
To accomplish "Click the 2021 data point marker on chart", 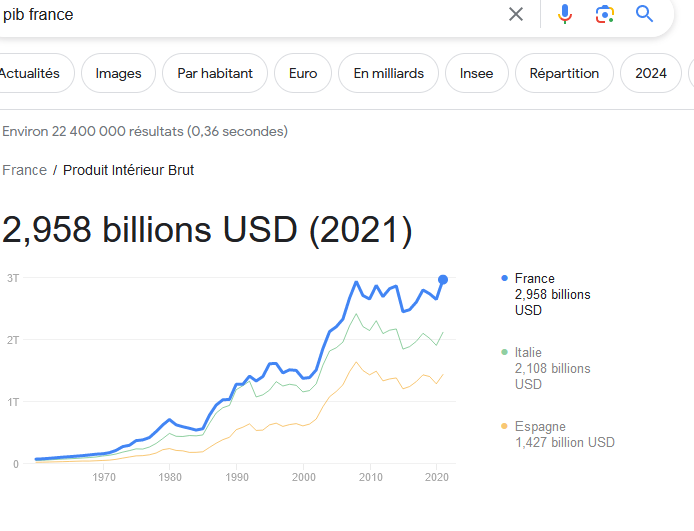I will coord(443,280).
